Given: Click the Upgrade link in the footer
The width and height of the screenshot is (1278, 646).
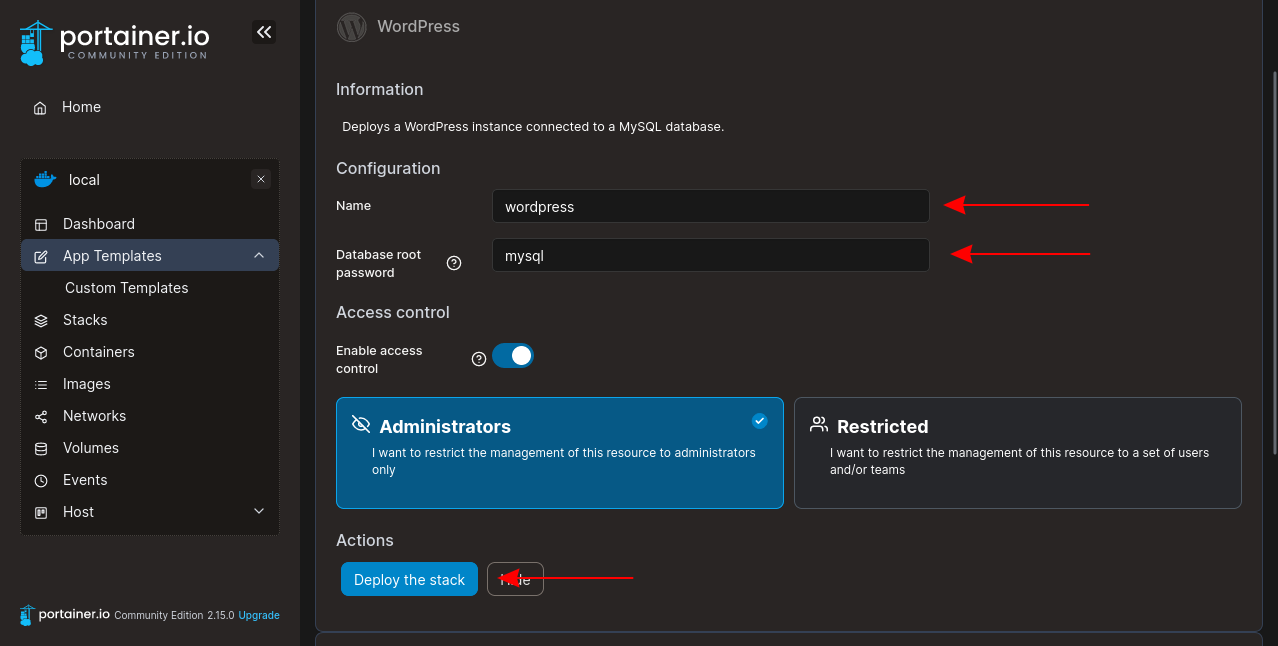Looking at the screenshot, I should click(x=259, y=616).
